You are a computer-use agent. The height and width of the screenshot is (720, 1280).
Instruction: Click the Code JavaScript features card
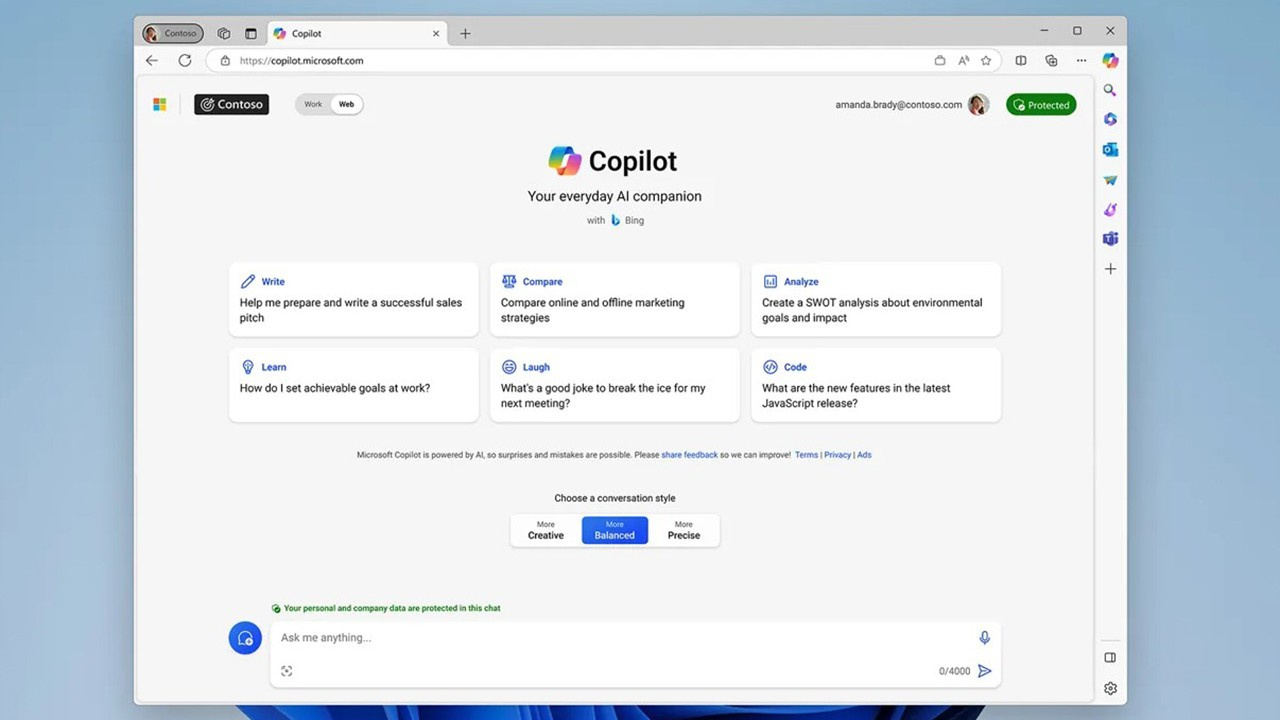[x=876, y=385]
